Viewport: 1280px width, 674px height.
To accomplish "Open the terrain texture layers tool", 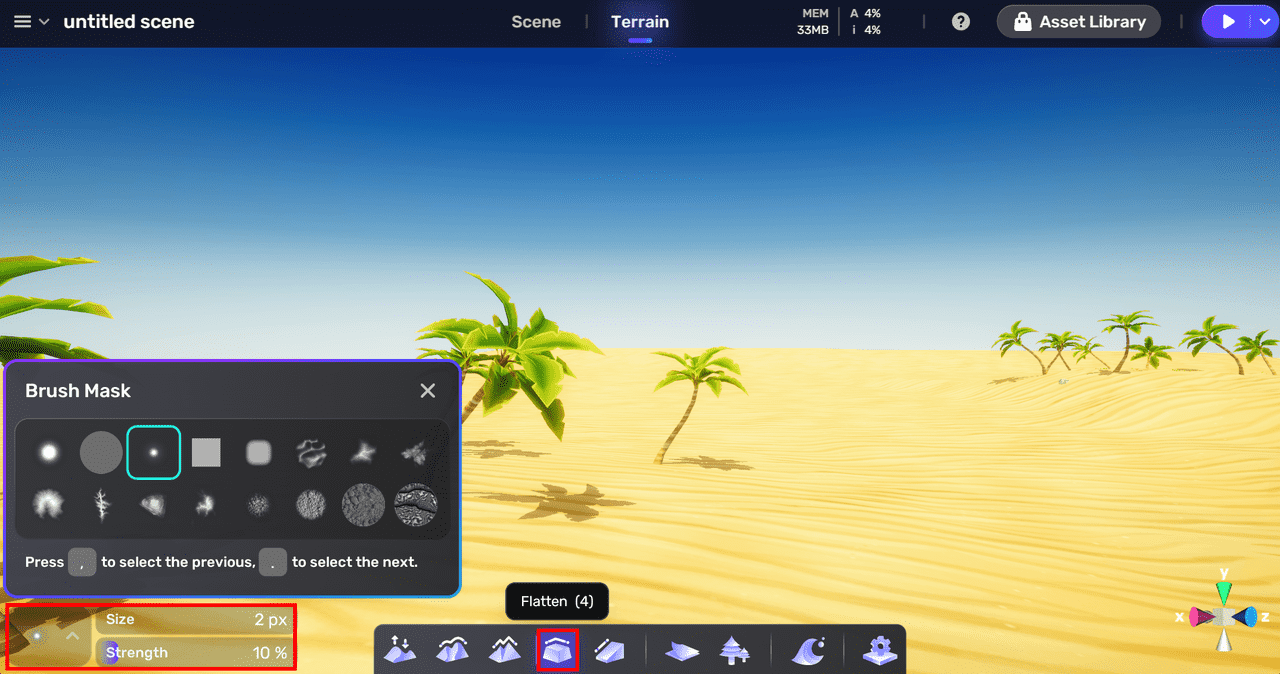I will click(682, 650).
